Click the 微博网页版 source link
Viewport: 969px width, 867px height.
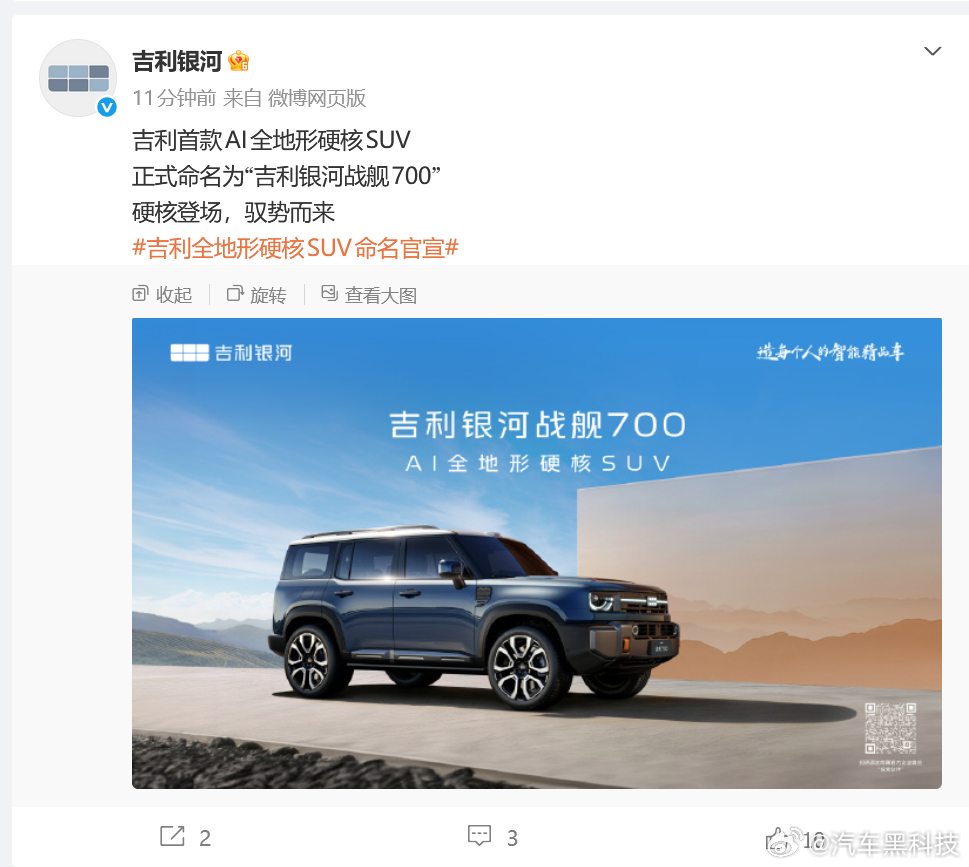click(x=317, y=98)
